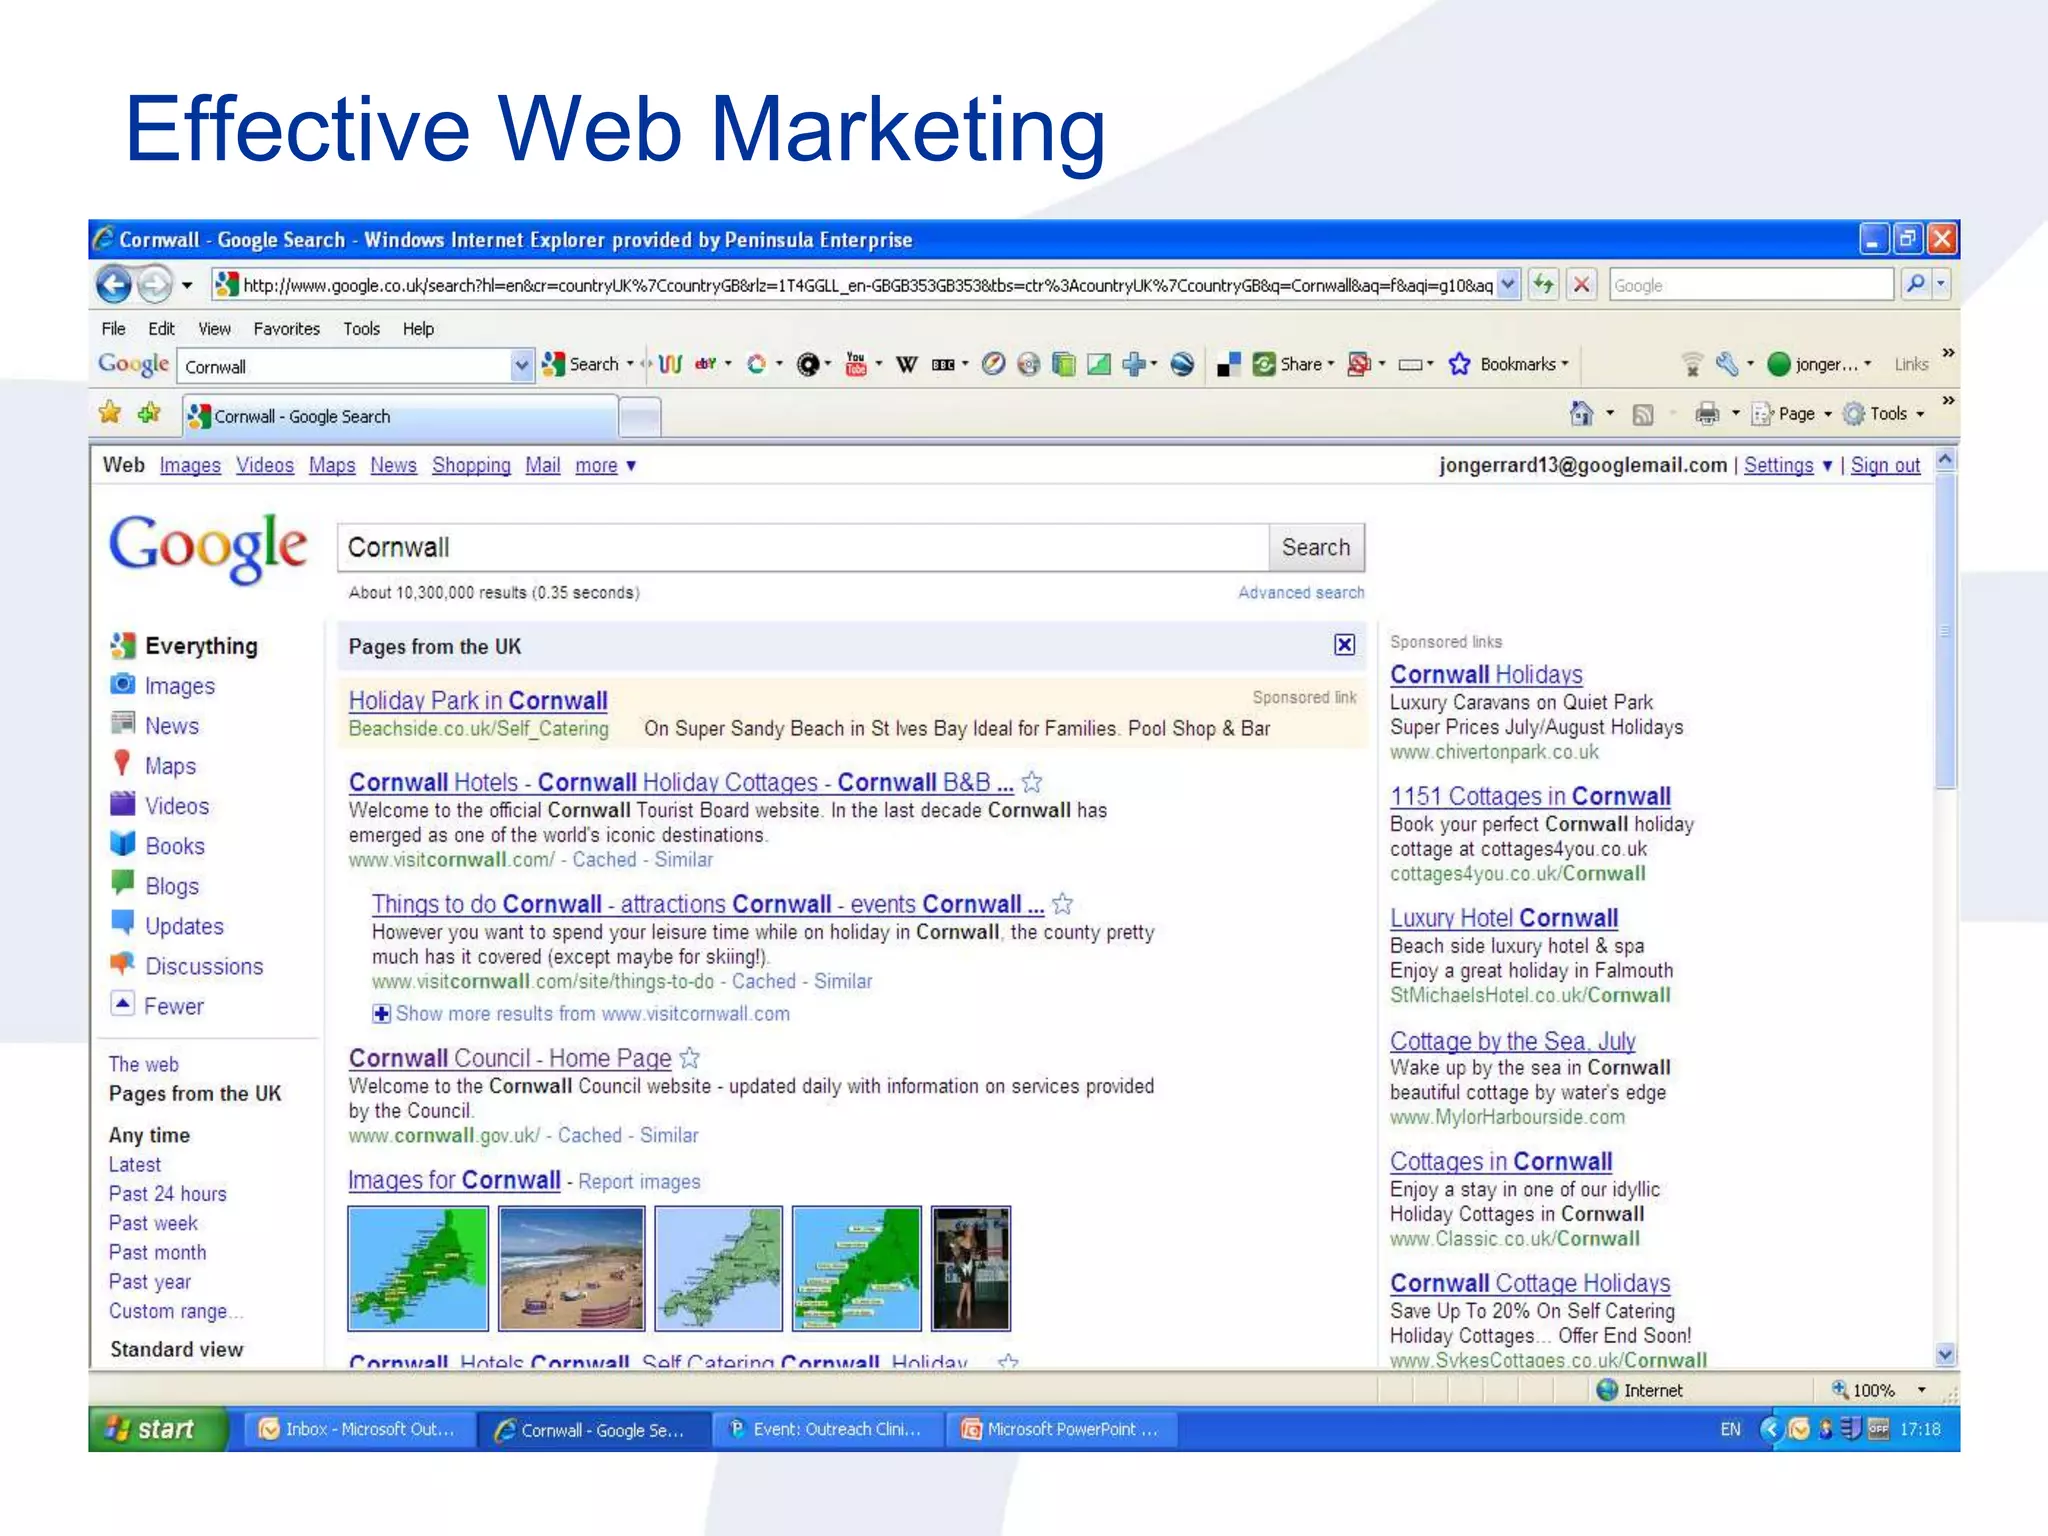Print the page with the printer icon
2048x1536 pixels.
click(1707, 413)
